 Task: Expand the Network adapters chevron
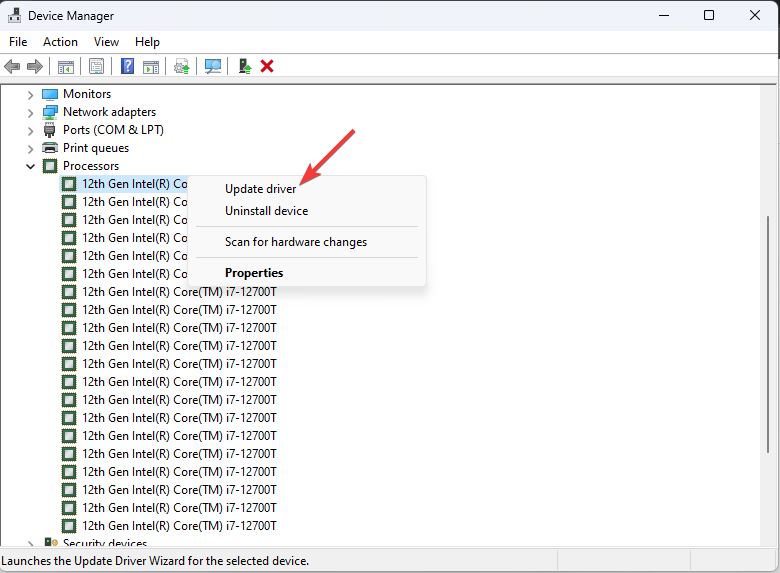[x=30, y=113]
